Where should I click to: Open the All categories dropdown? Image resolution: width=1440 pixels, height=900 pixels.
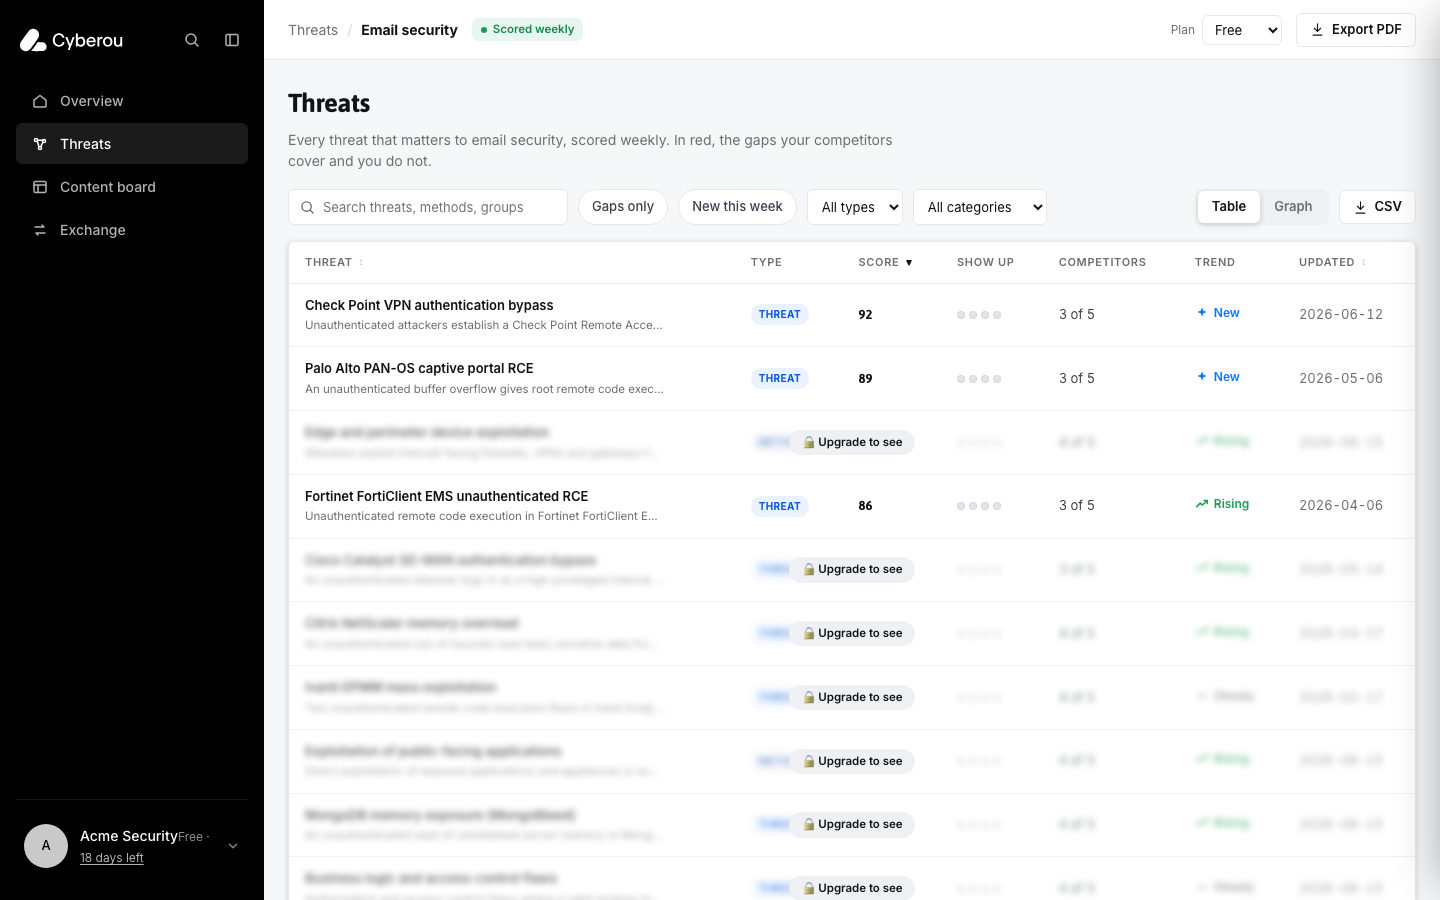980,207
